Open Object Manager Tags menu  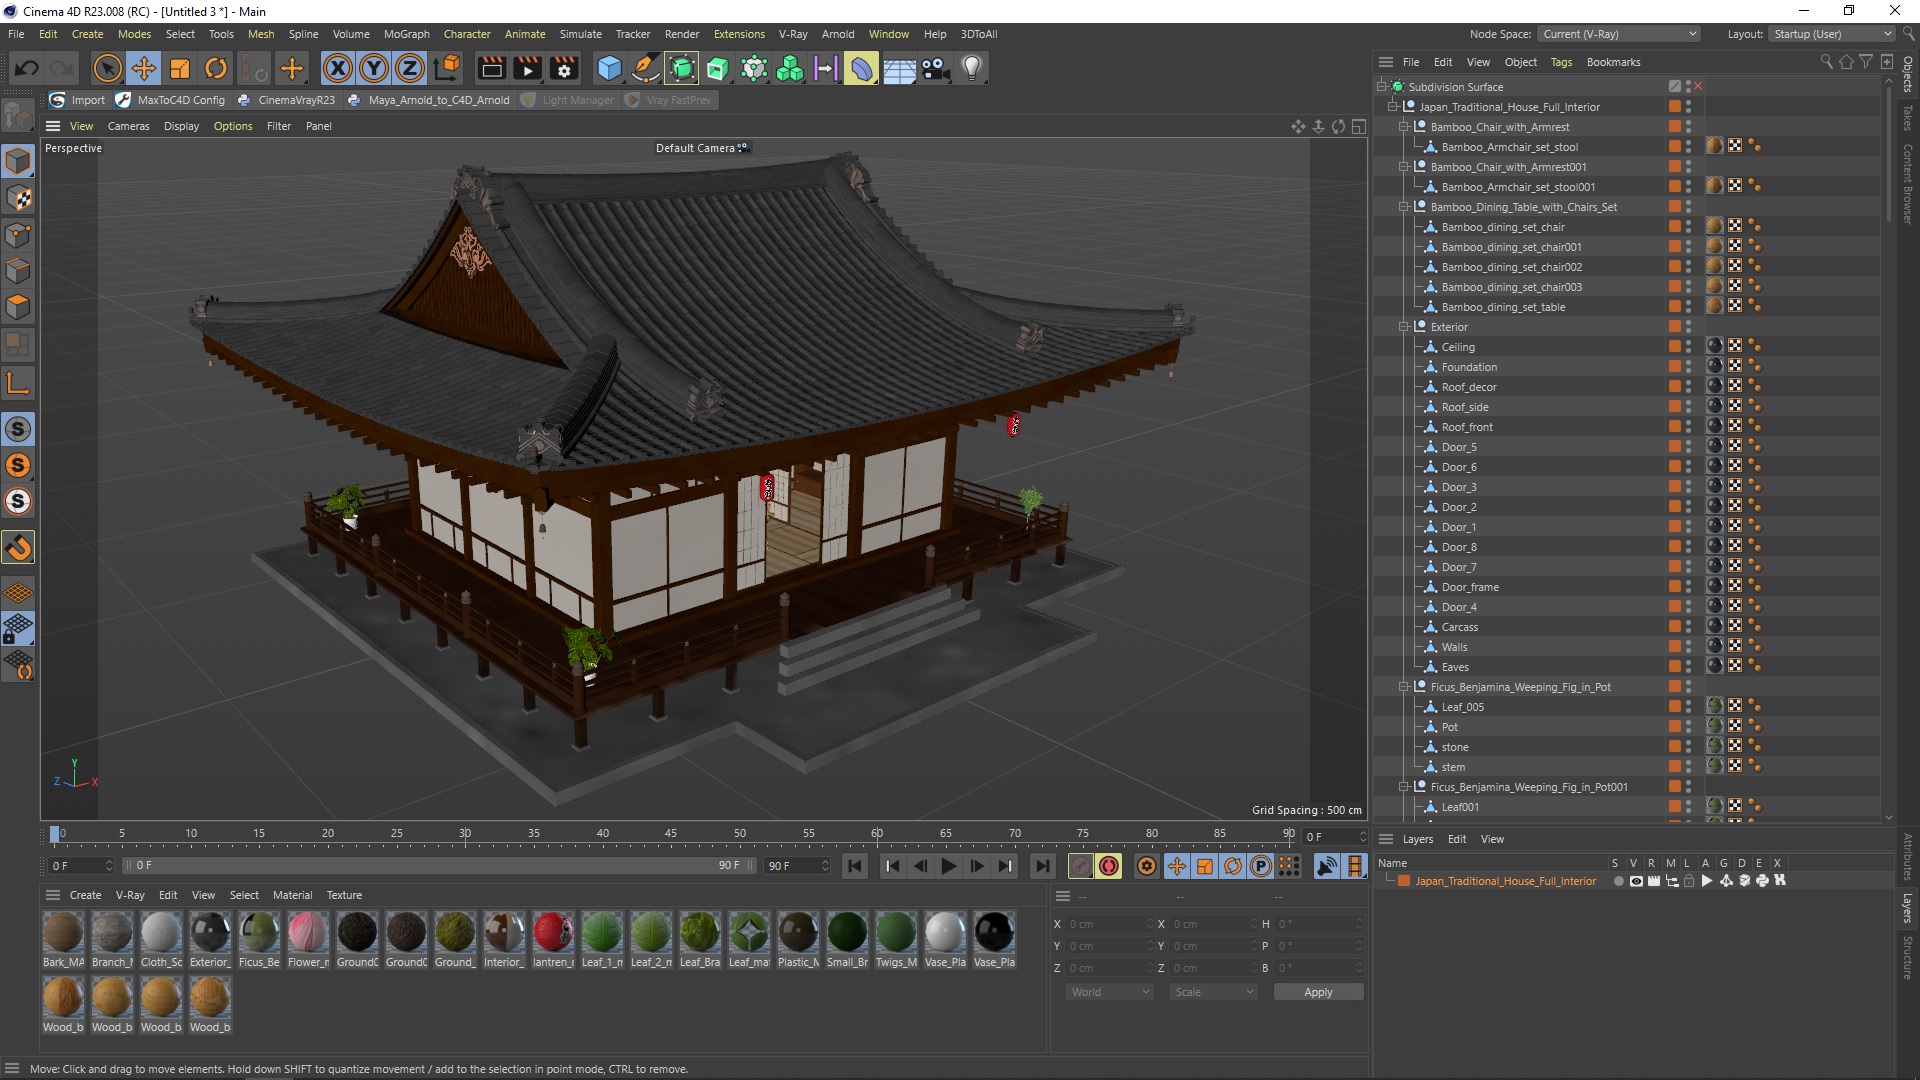[1561, 62]
